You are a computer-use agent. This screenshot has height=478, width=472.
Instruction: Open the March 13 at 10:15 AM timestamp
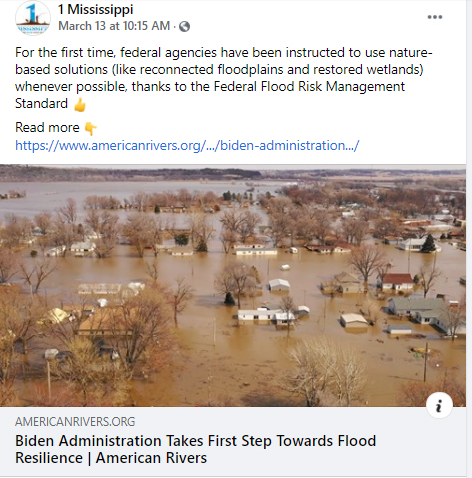[114, 26]
